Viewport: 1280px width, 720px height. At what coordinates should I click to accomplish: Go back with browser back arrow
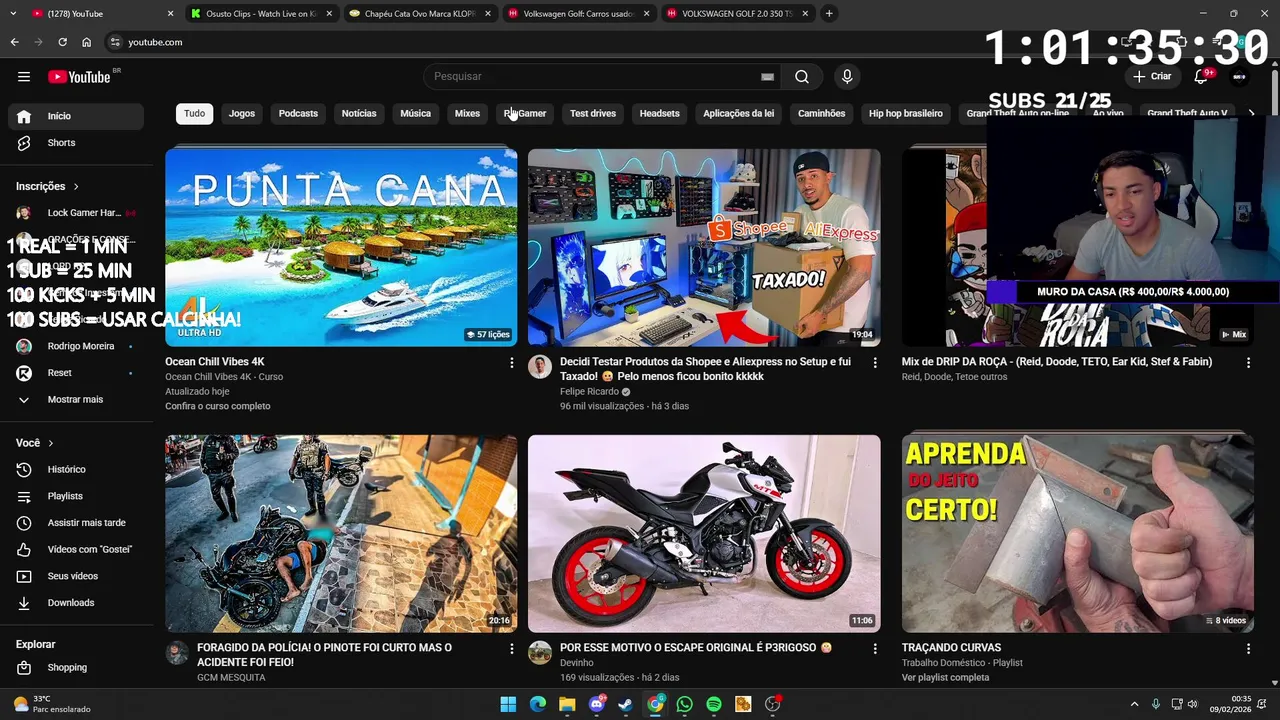(14, 42)
